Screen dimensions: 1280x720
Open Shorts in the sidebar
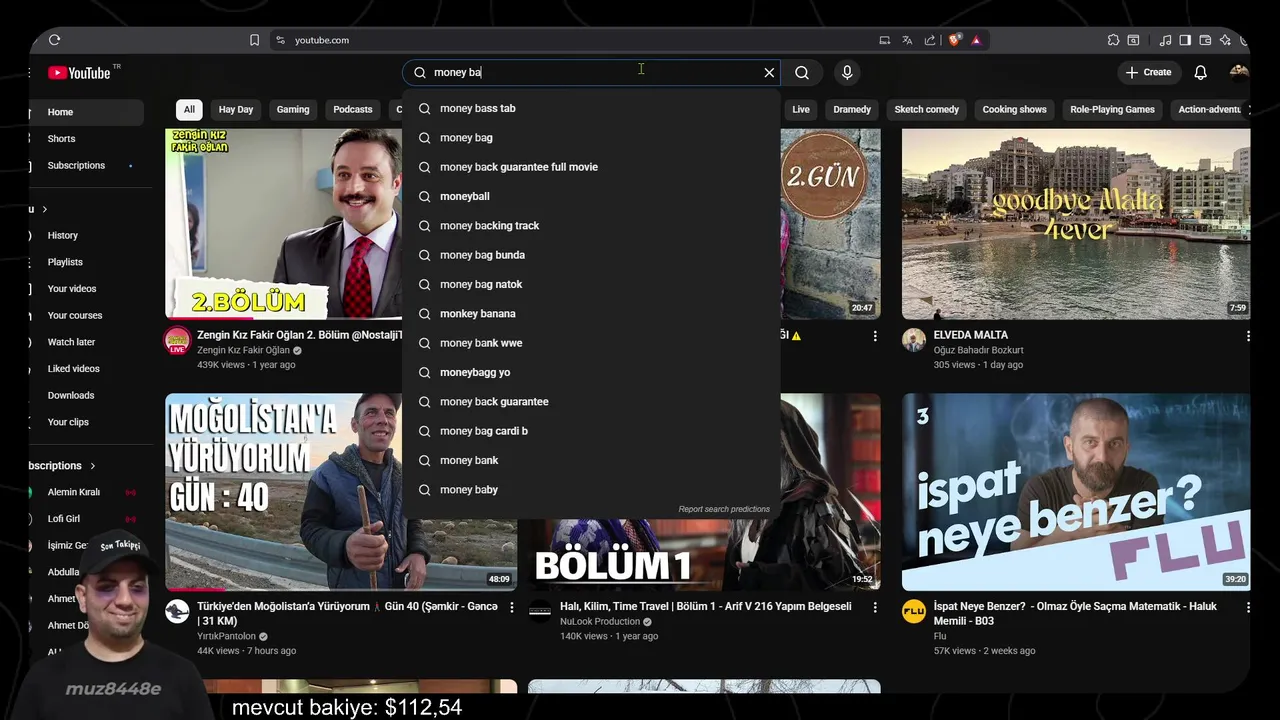point(86,139)
